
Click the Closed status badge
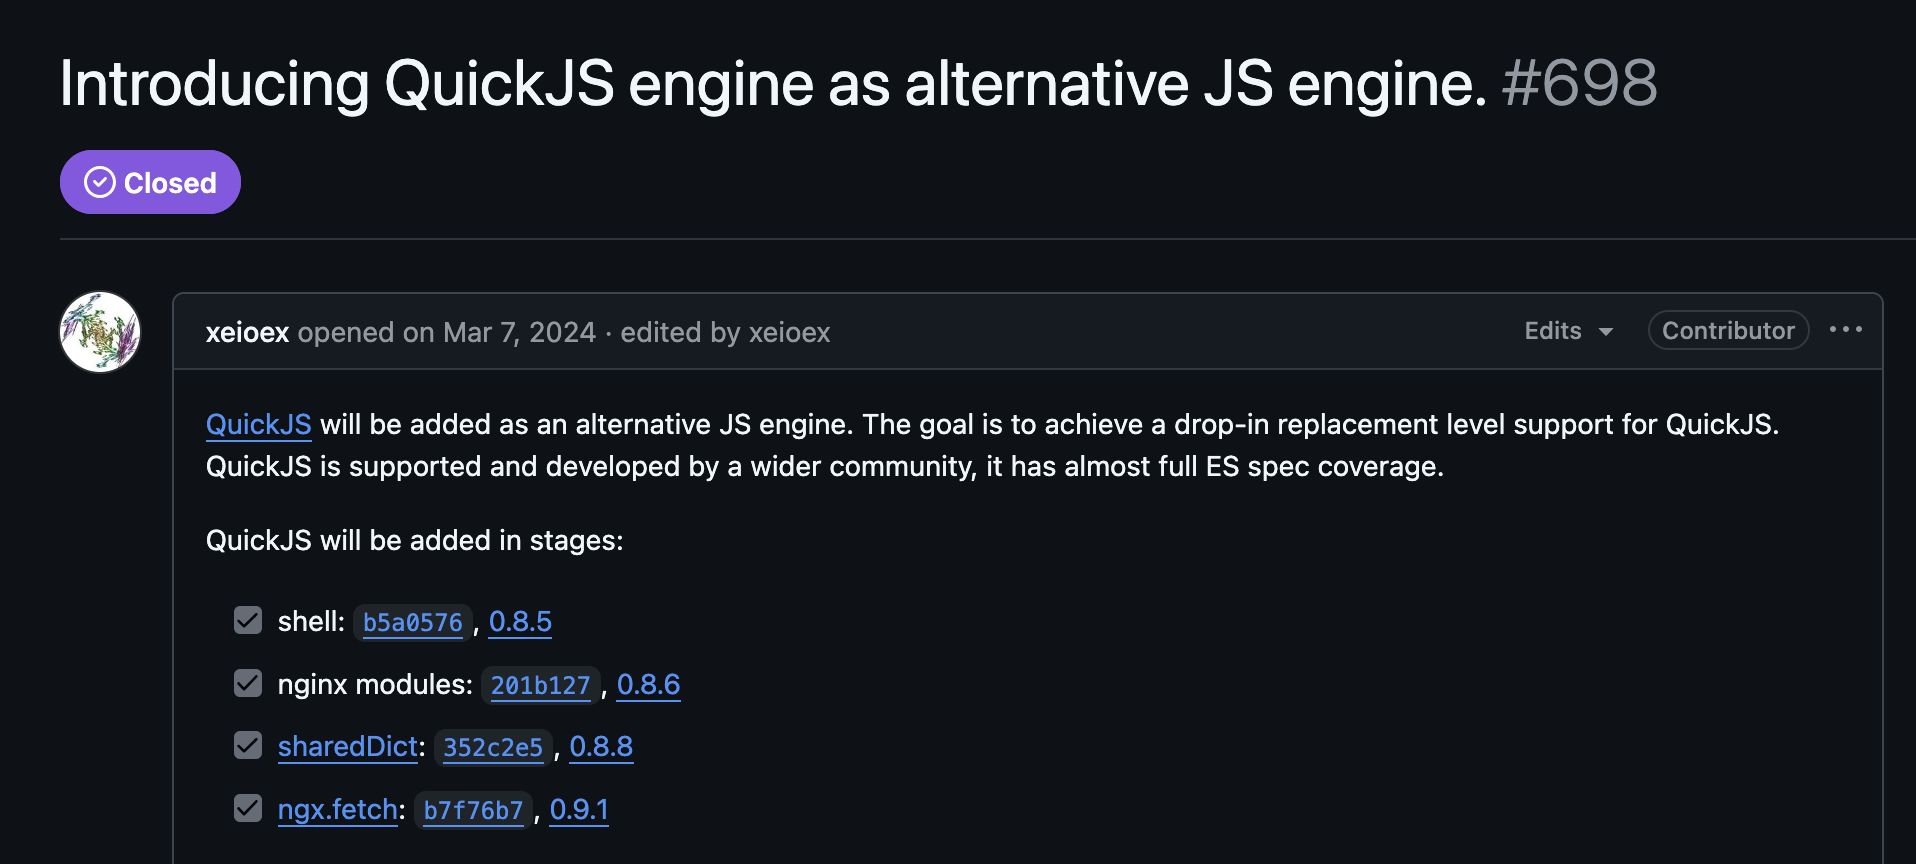(150, 182)
